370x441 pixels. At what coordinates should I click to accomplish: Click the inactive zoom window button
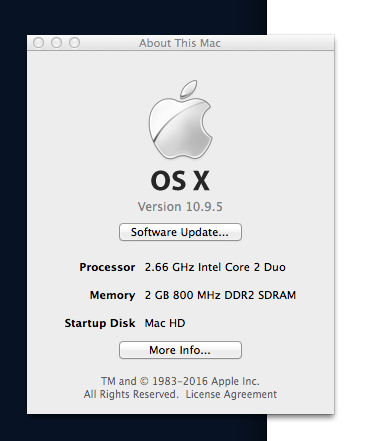click(74, 43)
